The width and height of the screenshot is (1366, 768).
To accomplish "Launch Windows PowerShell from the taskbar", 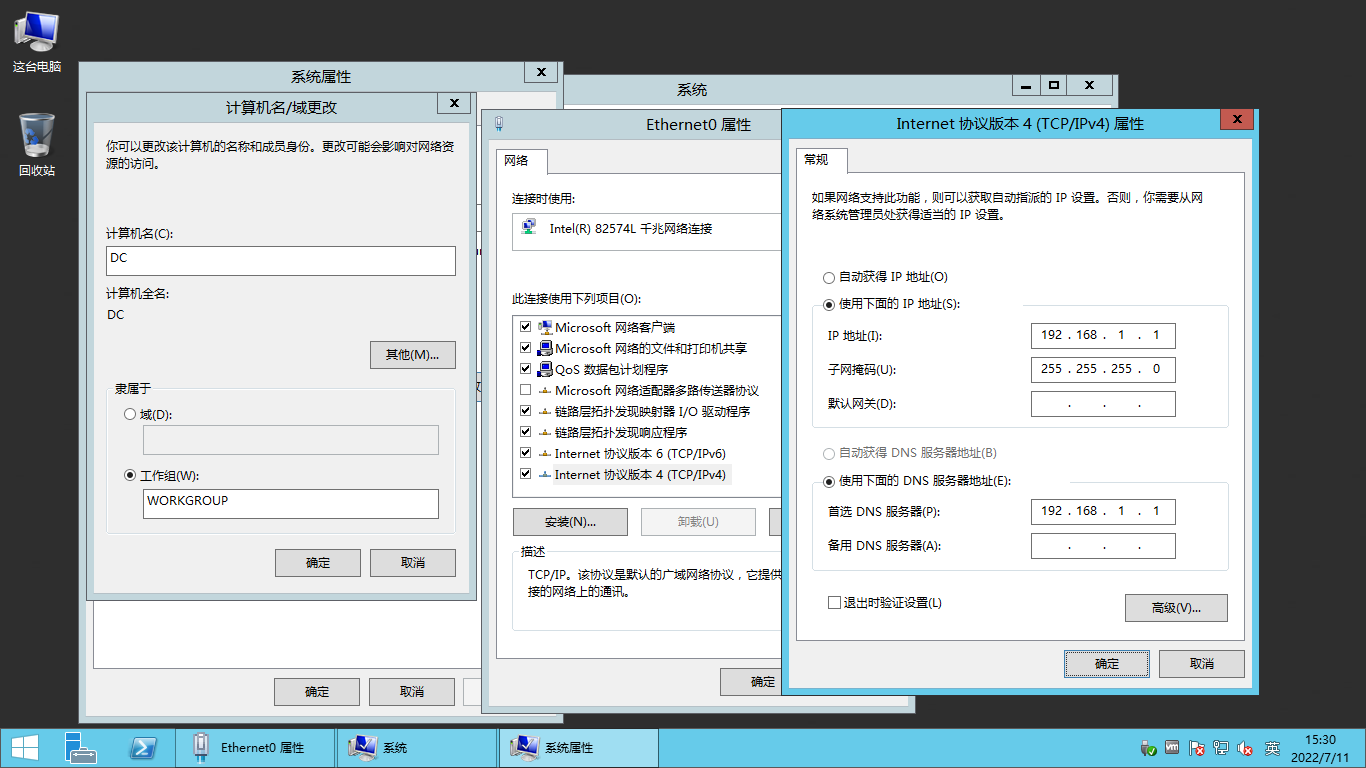I will [145, 748].
